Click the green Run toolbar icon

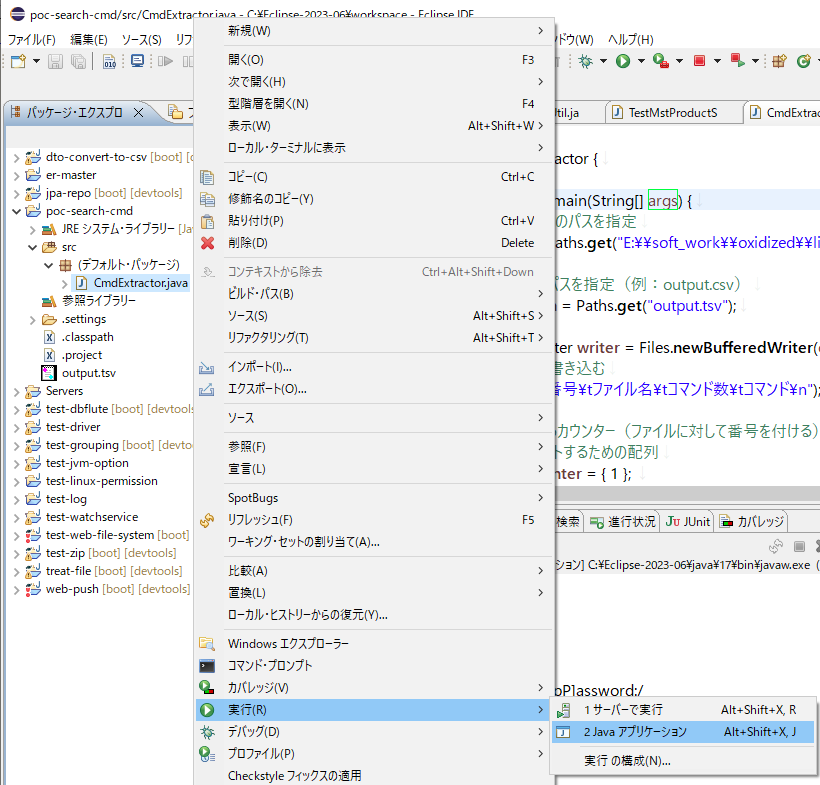click(x=622, y=61)
